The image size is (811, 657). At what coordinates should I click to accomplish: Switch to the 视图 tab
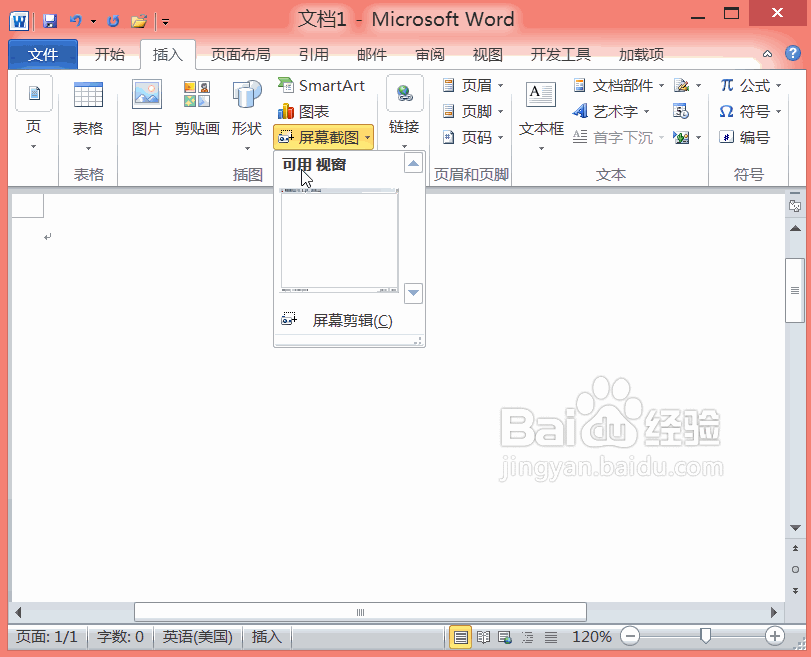[x=488, y=54]
